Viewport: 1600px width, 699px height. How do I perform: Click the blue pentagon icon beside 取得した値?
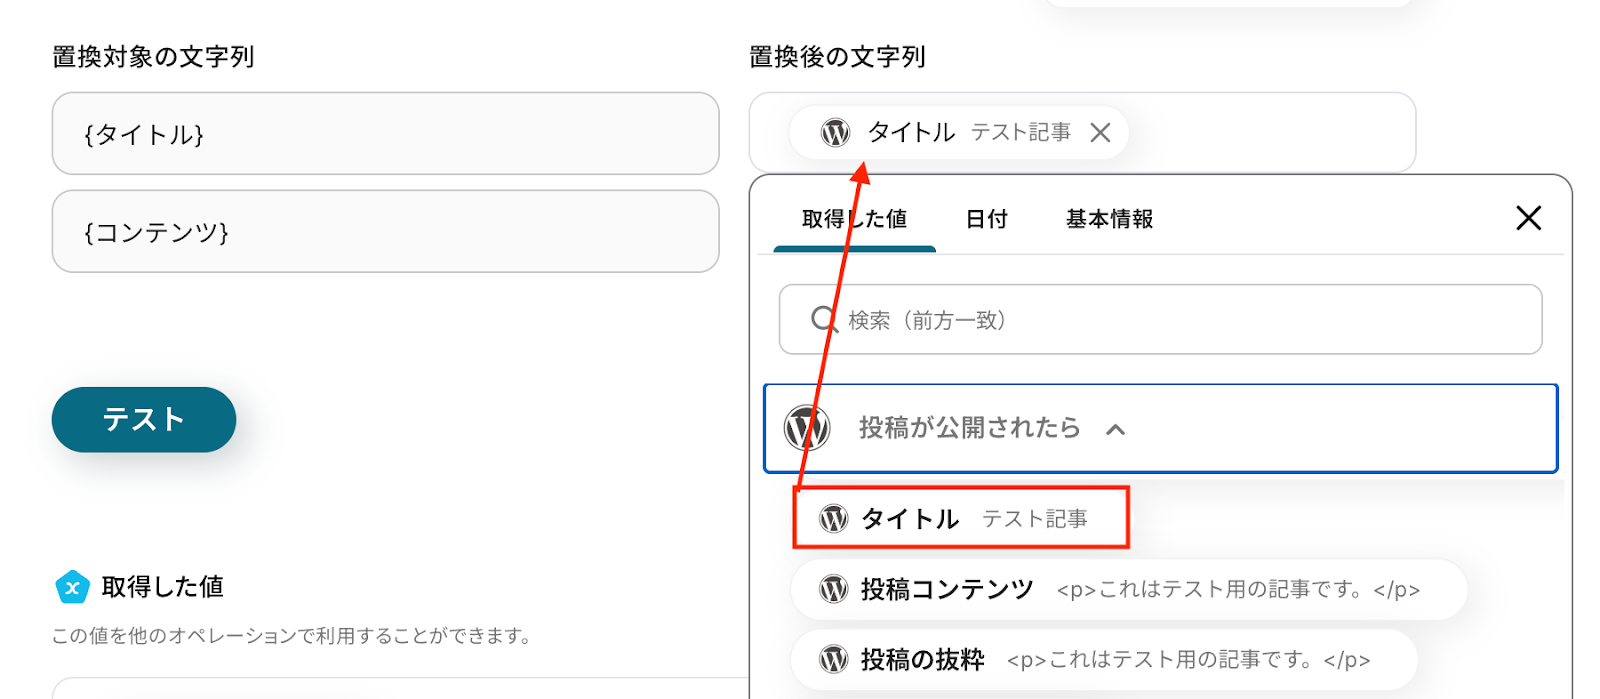click(x=72, y=587)
